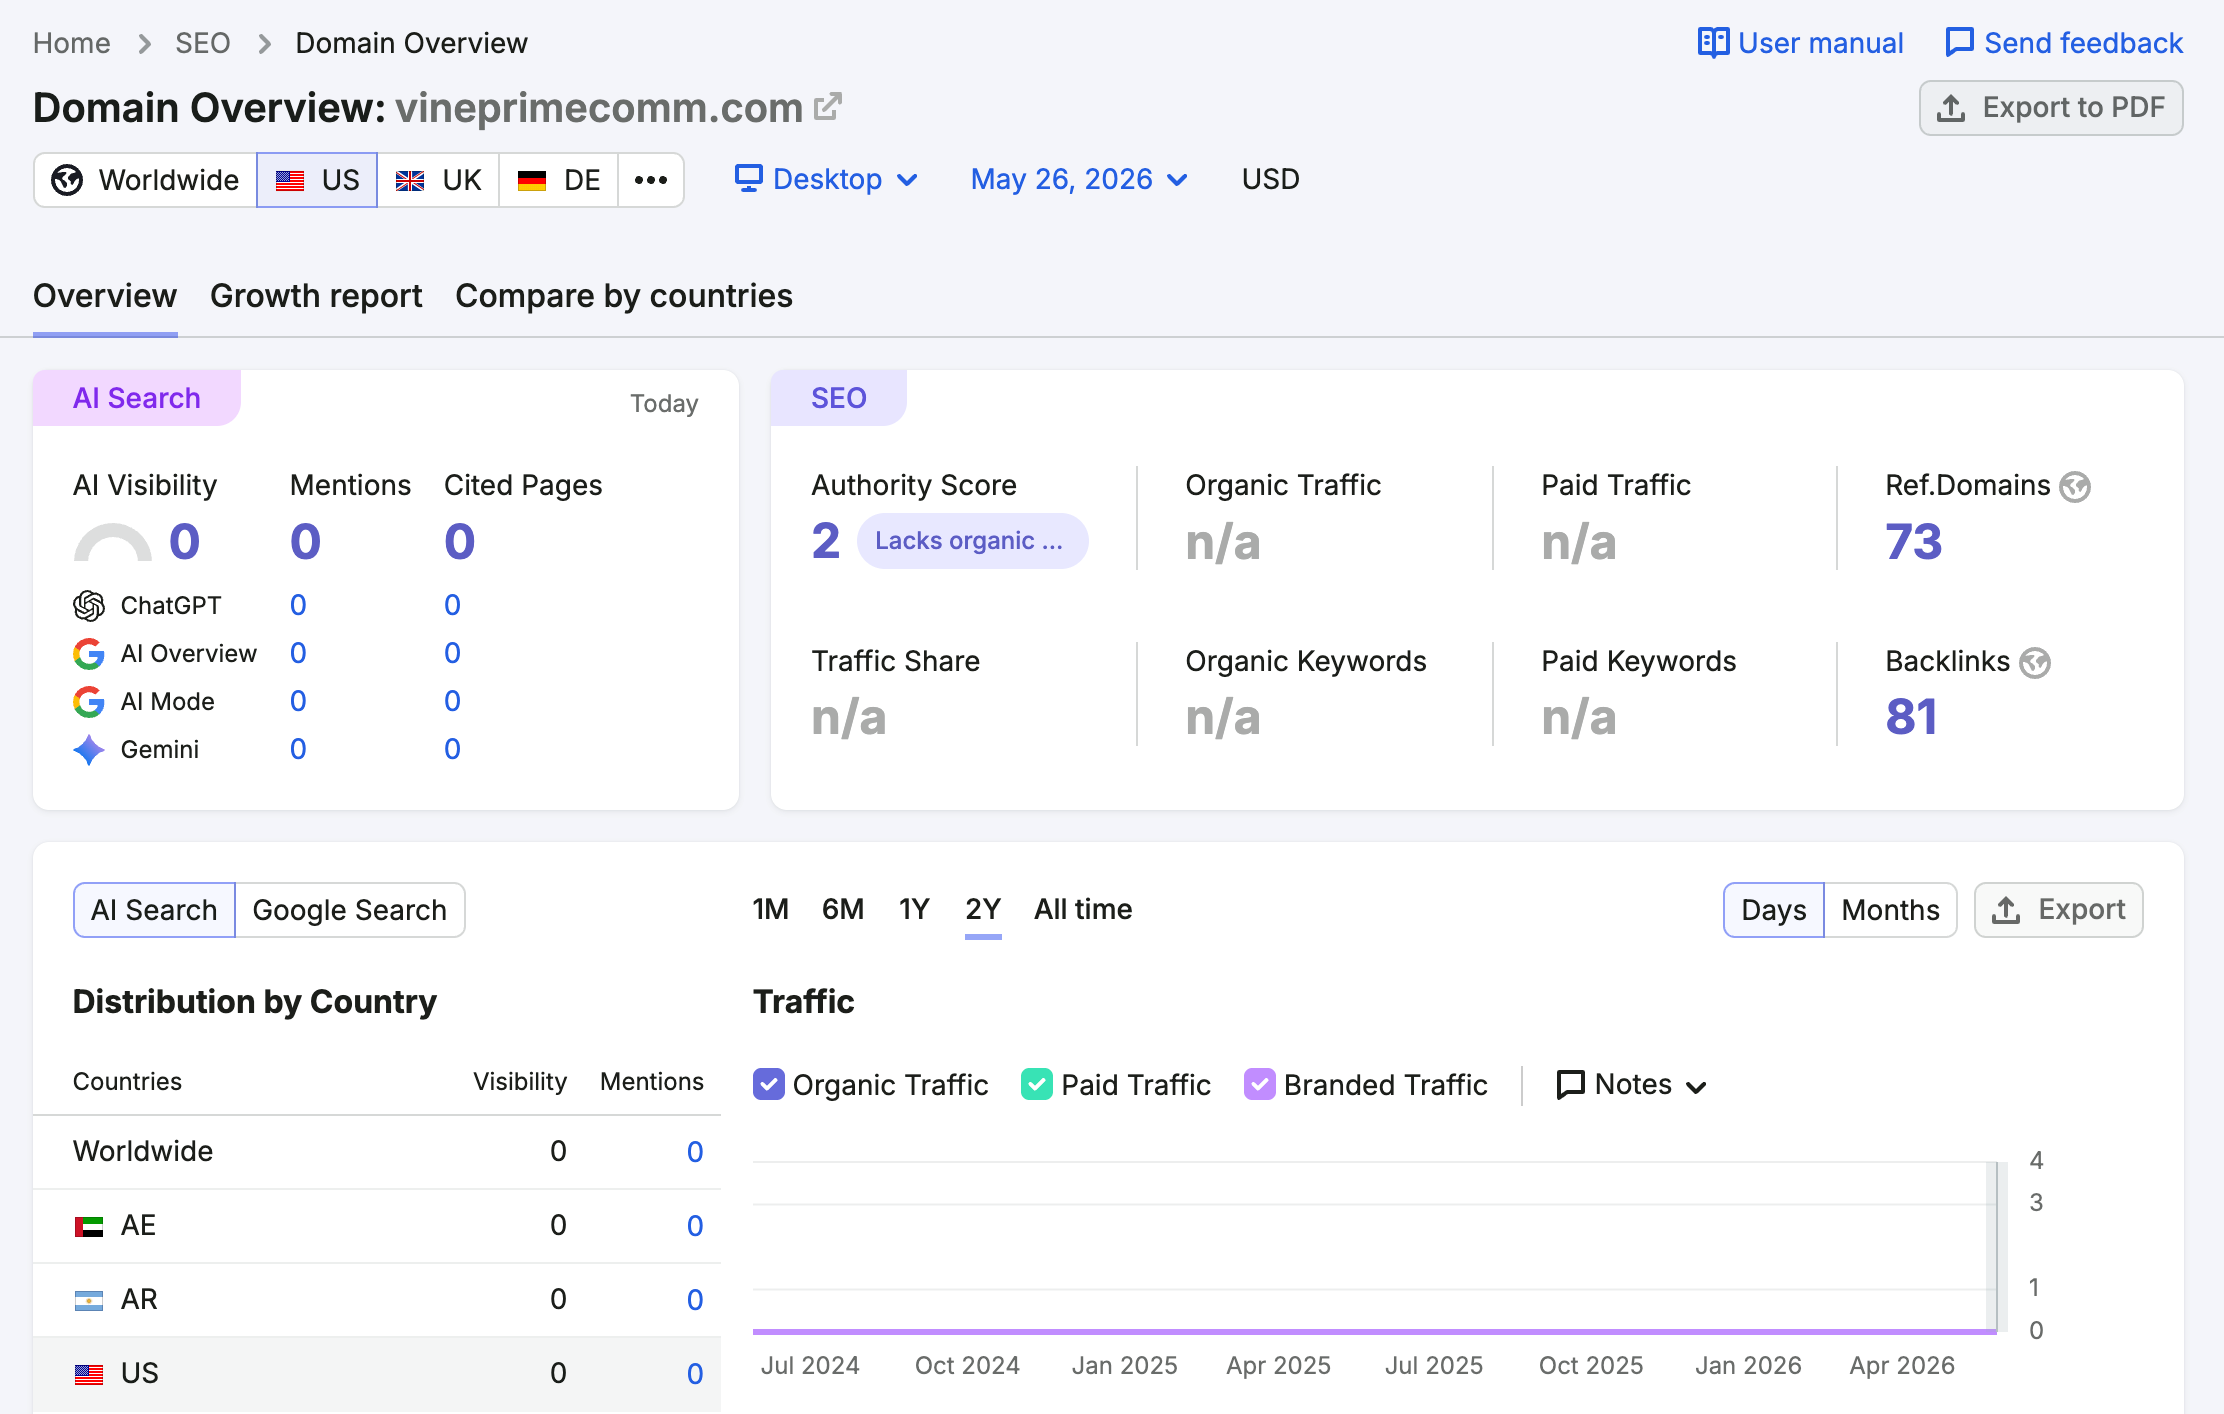
Task: Click the US flag in the distribution table
Action: tap(89, 1374)
